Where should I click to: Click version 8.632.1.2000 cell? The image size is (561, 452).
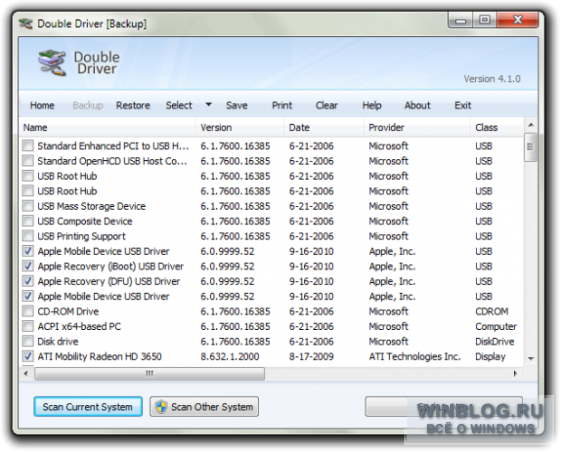pyautogui.click(x=230, y=356)
